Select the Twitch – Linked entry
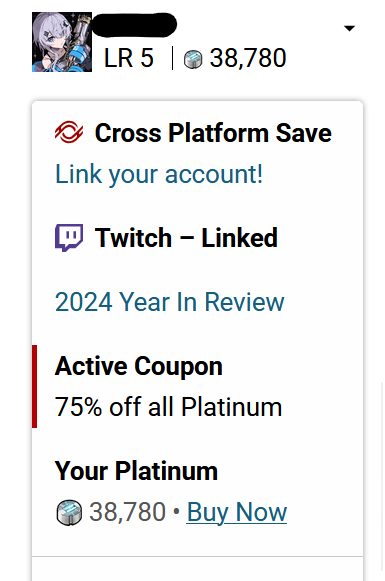Image resolution: width=385 pixels, height=581 pixels. pos(186,238)
